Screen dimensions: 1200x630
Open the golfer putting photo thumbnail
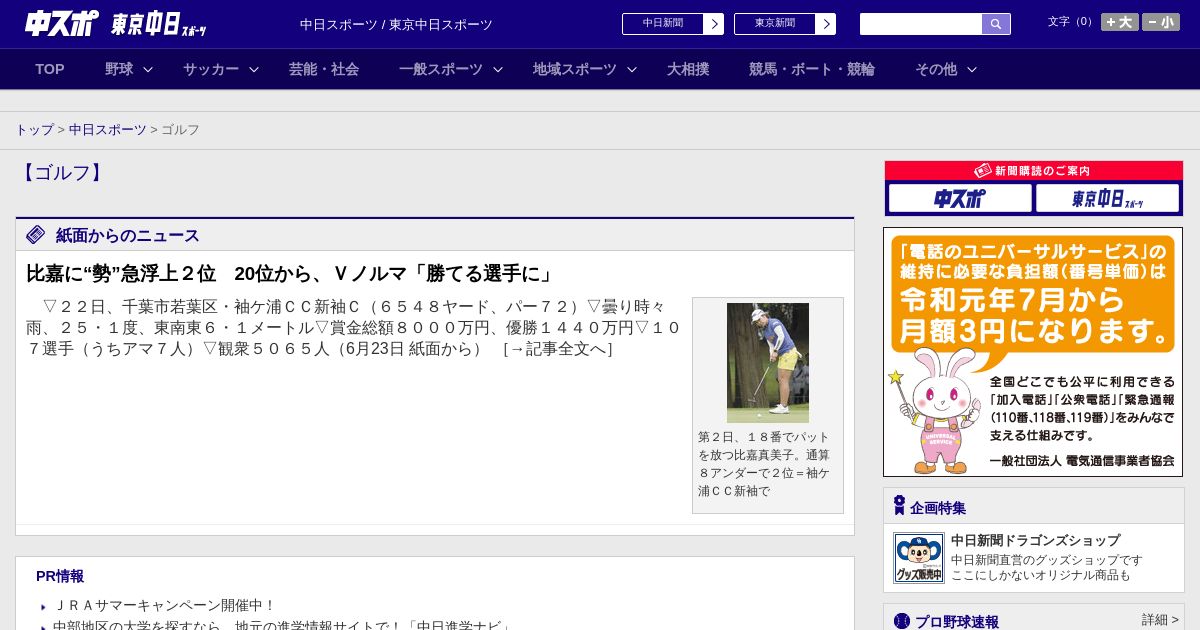coord(768,362)
